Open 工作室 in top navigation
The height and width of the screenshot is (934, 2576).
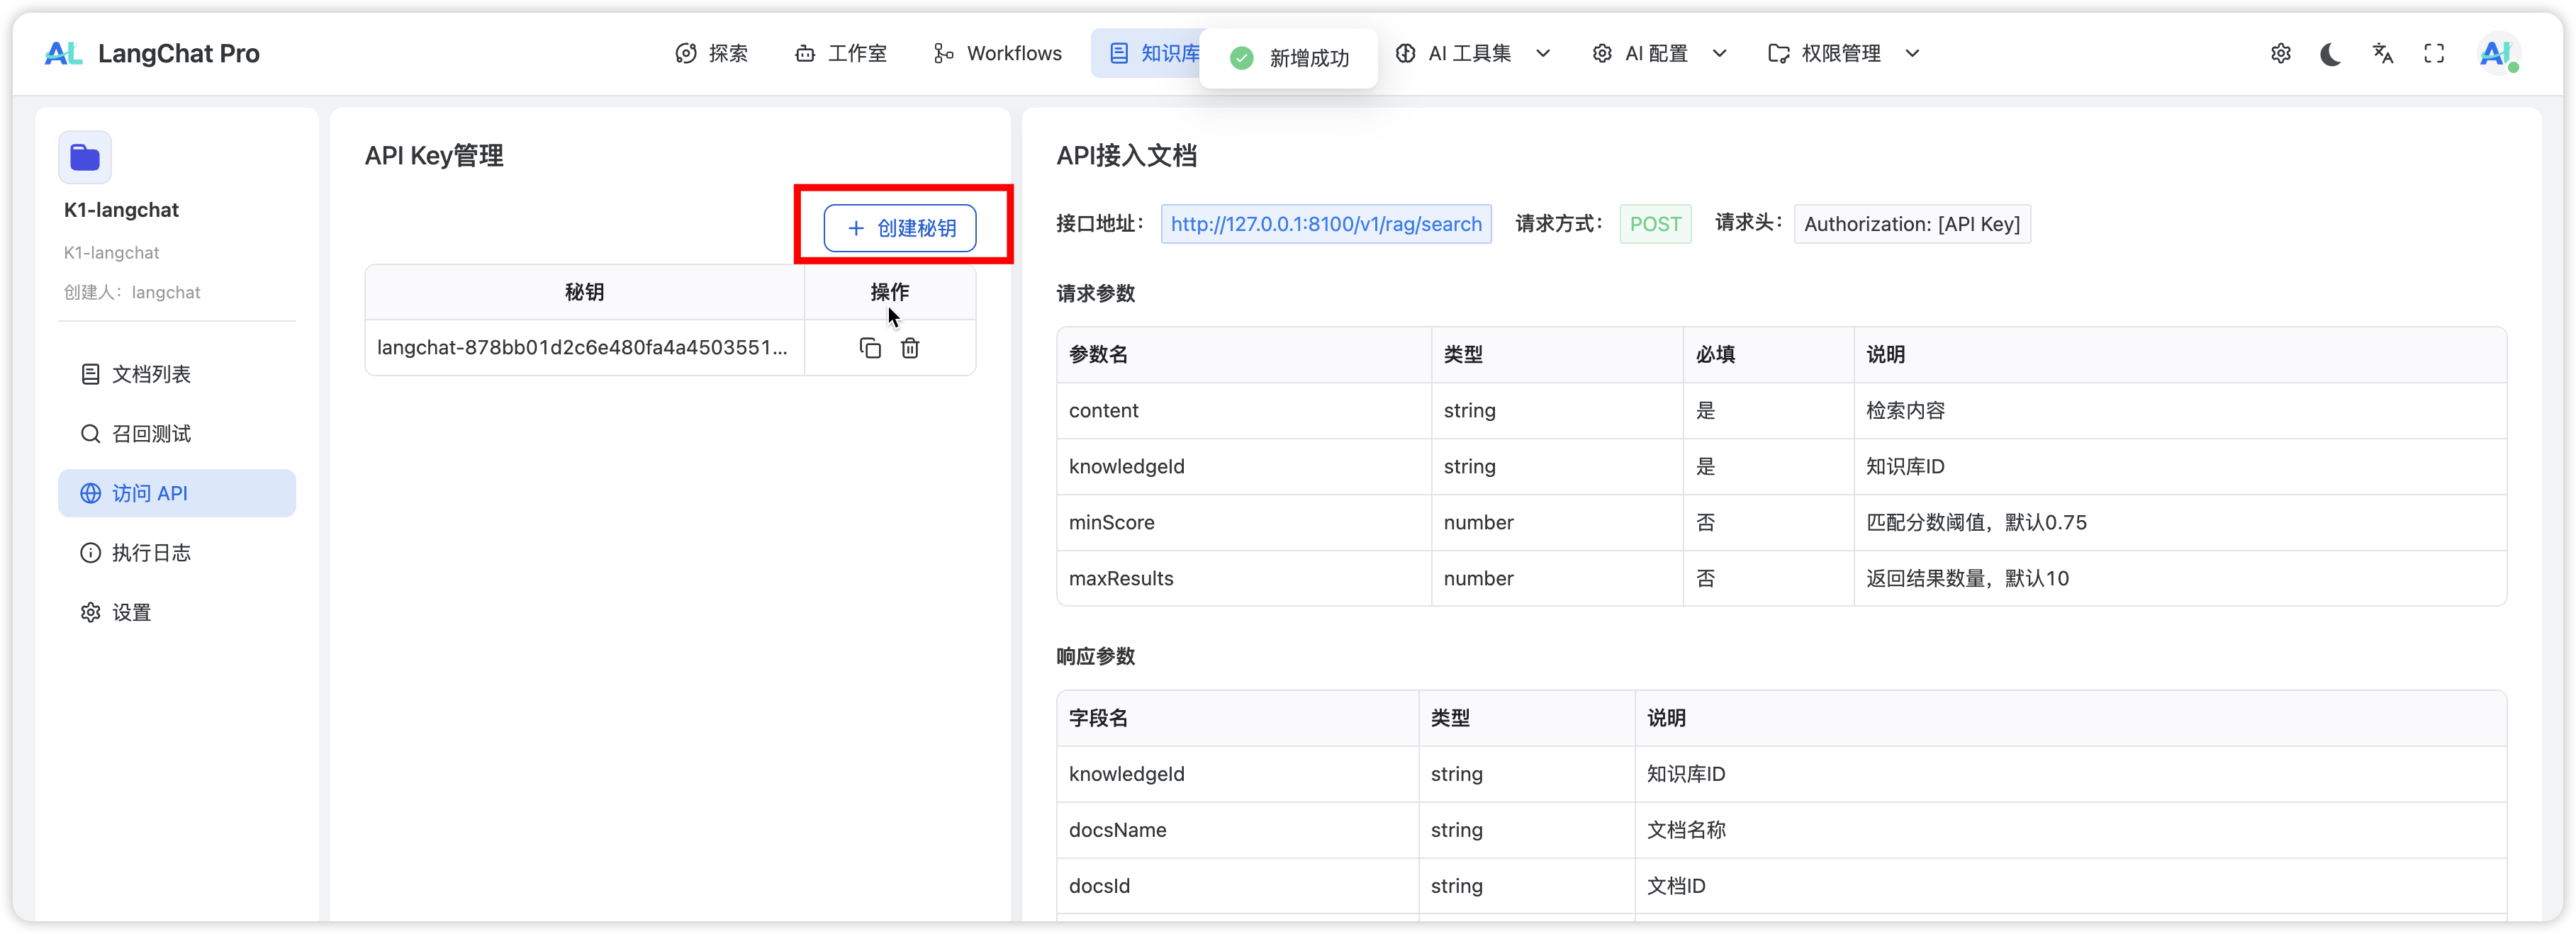coord(841,54)
